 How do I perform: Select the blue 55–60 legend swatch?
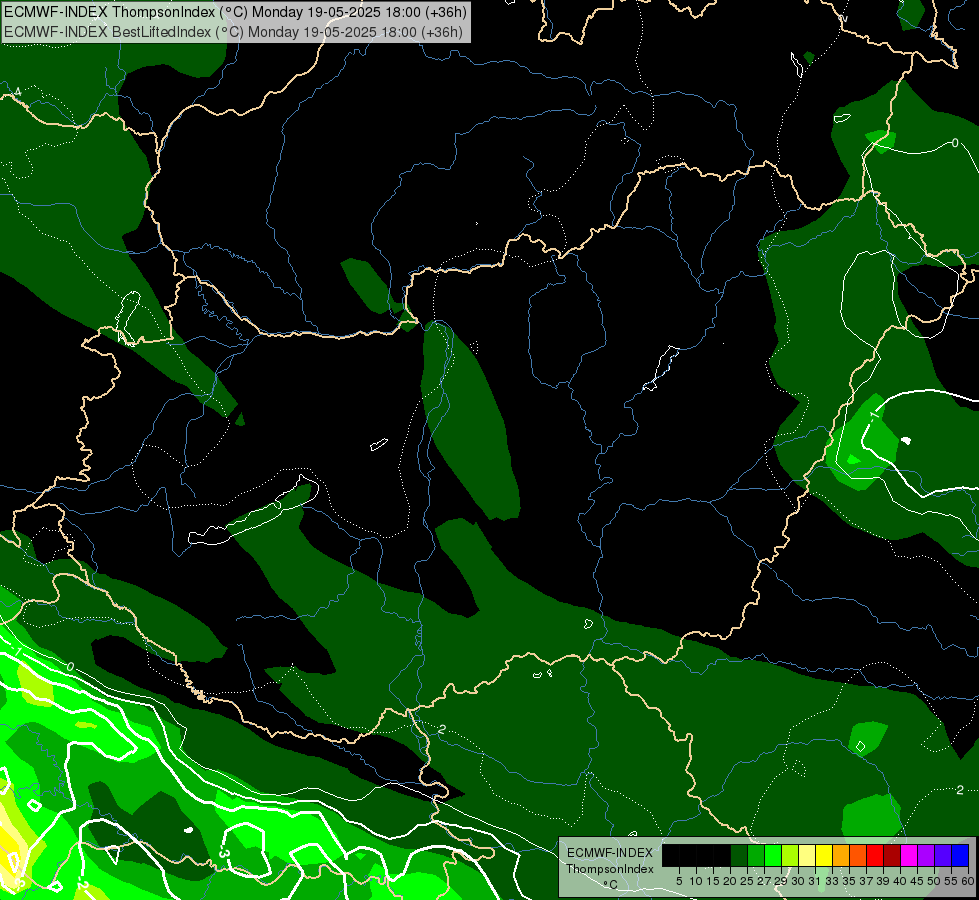pyautogui.click(x=960, y=855)
